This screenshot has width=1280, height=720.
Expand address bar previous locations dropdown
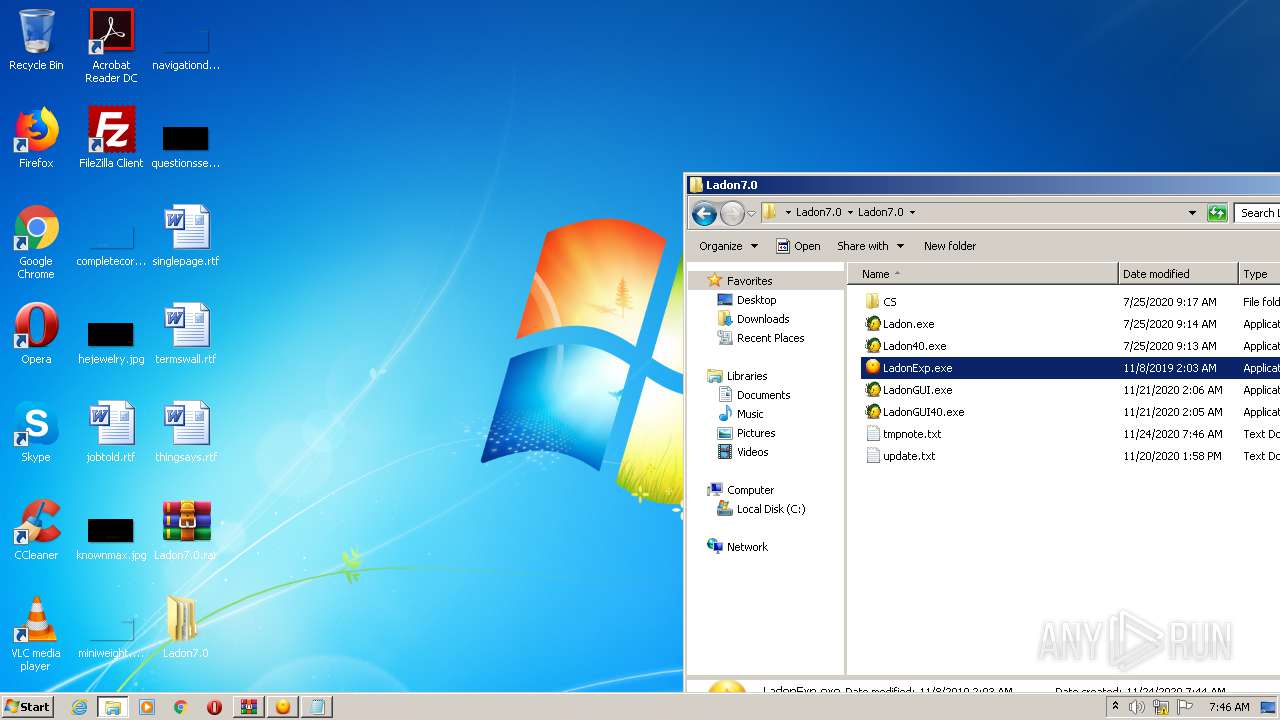[x=1192, y=212]
